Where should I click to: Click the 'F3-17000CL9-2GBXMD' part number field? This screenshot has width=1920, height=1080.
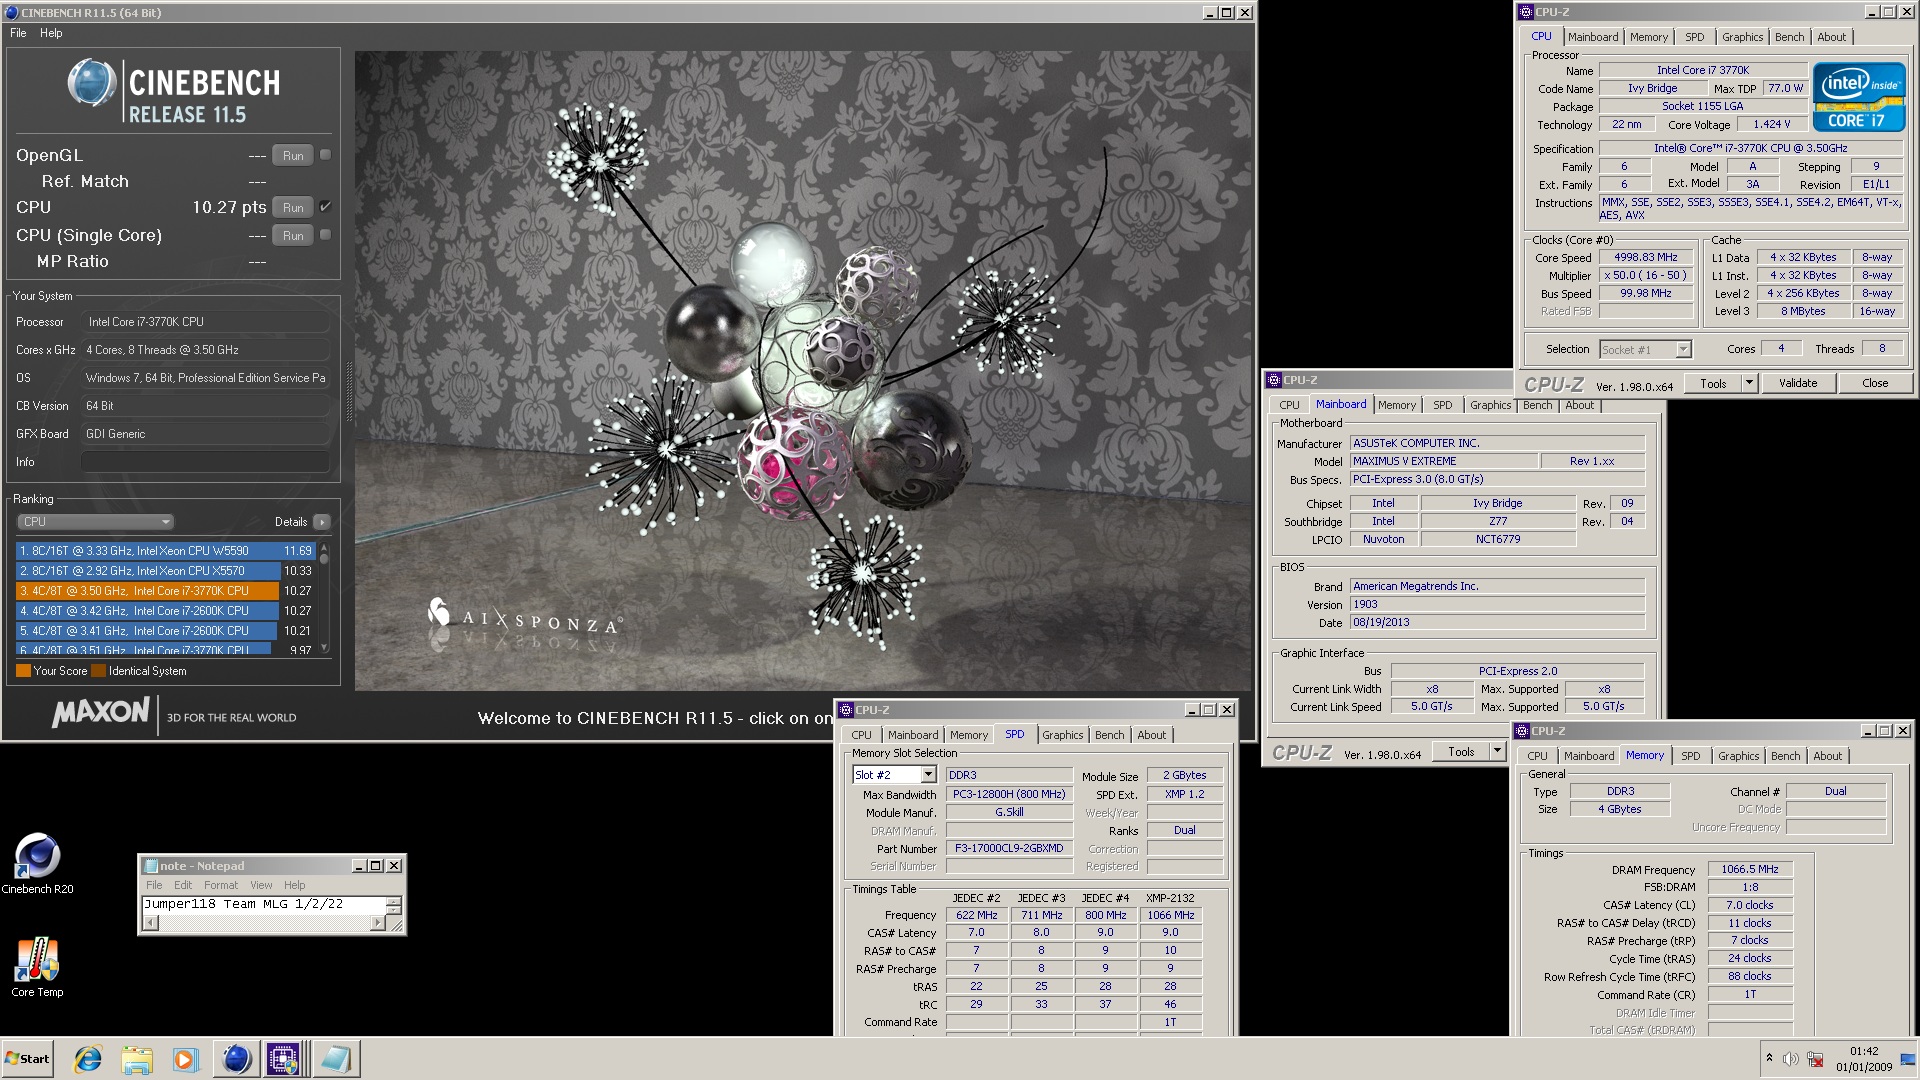pos(1008,848)
